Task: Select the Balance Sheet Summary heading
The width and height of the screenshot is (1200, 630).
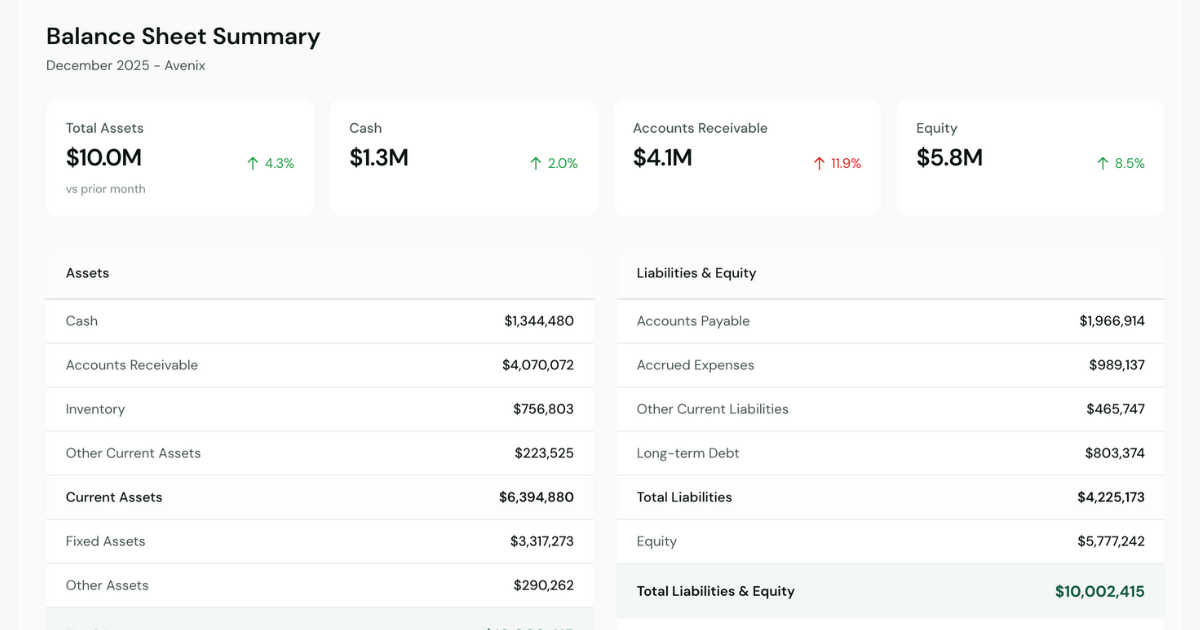Action: click(x=183, y=36)
